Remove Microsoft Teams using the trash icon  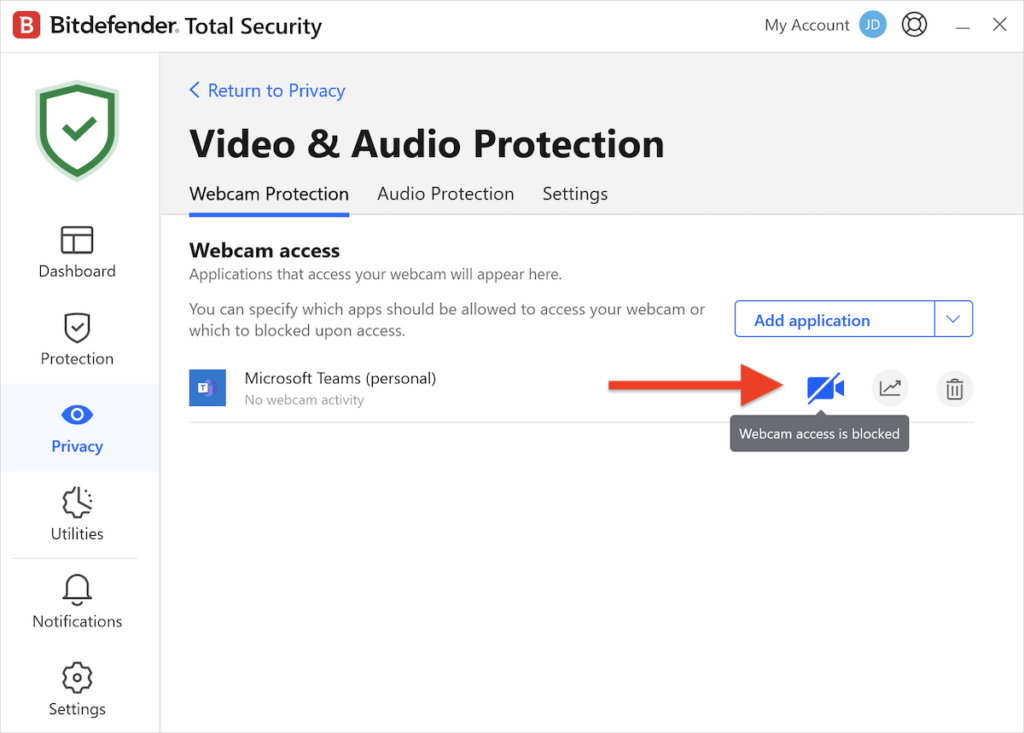tap(954, 388)
